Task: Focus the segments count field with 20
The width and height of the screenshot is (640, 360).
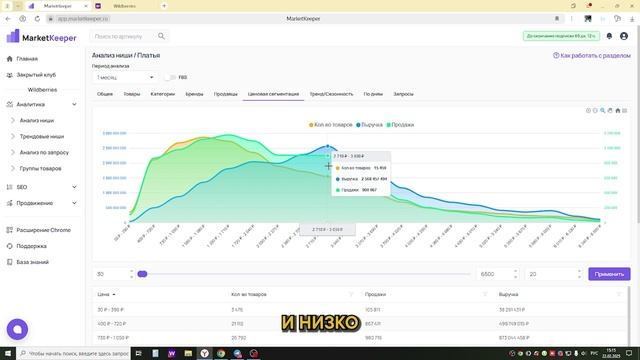Action: coord(552,274)
